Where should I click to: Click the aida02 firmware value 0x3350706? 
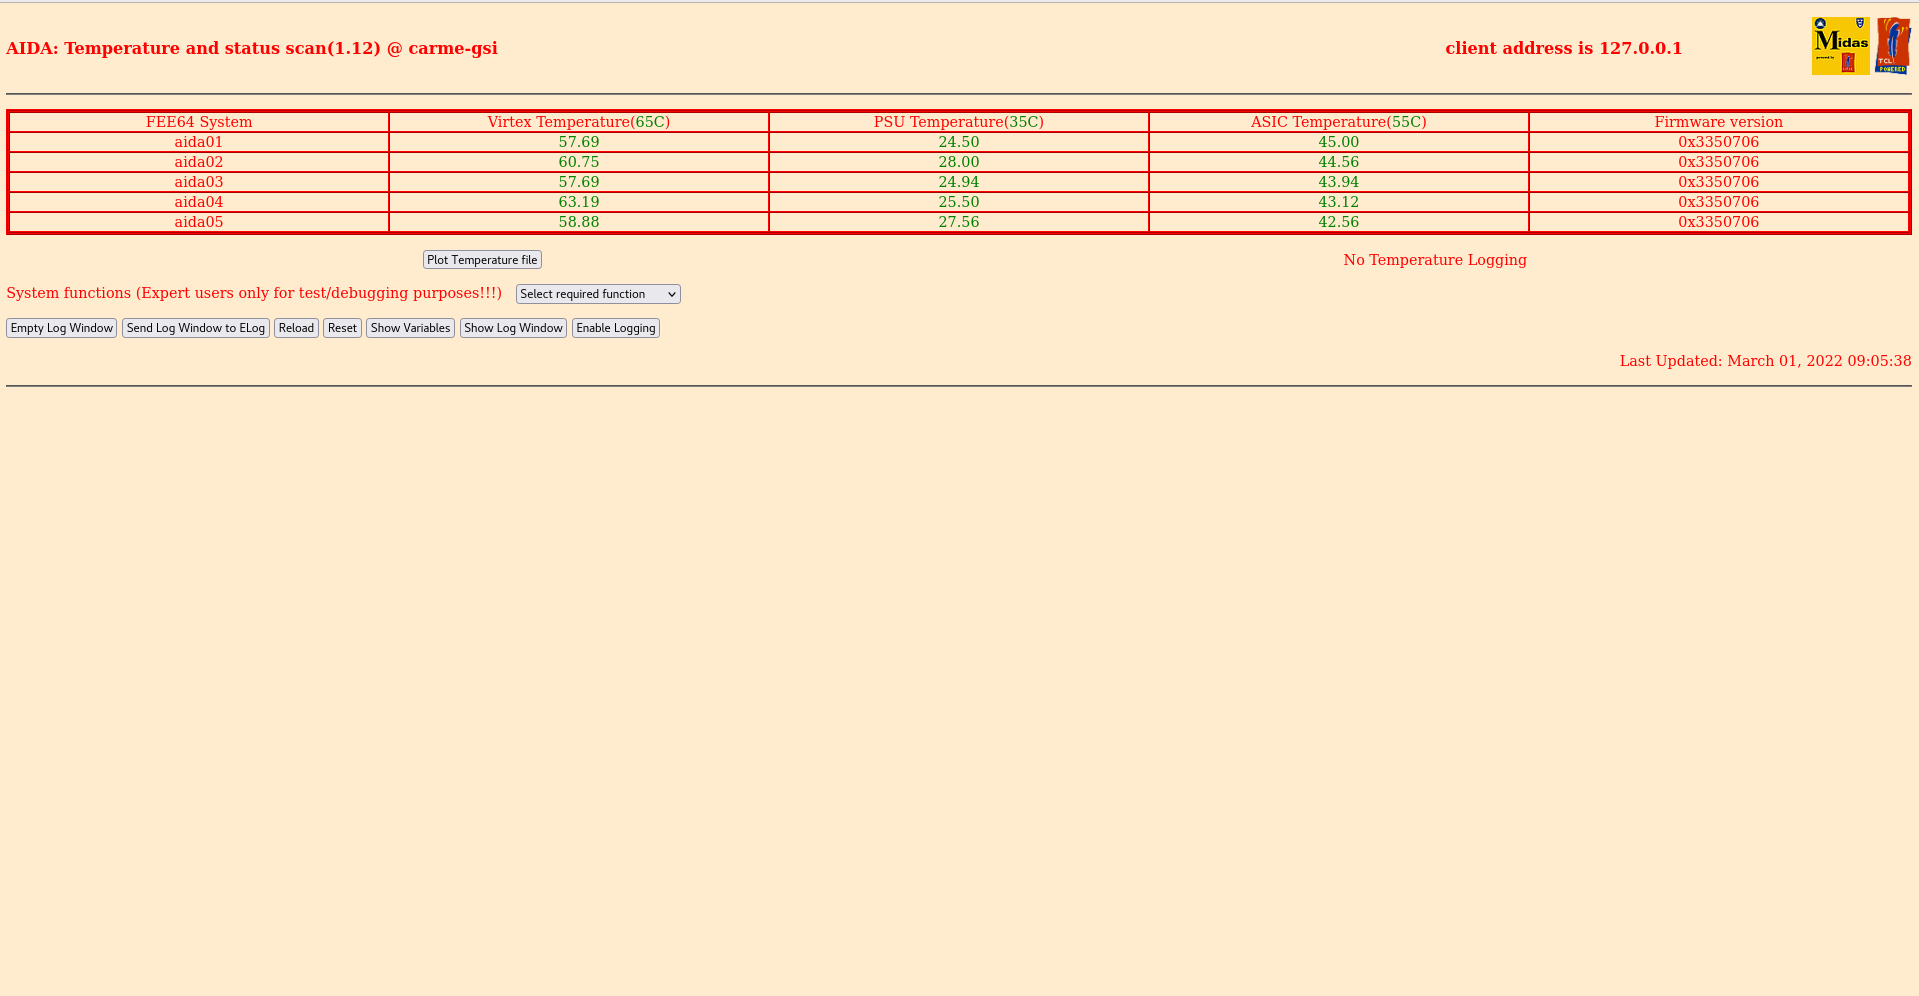coord(1718,161)
